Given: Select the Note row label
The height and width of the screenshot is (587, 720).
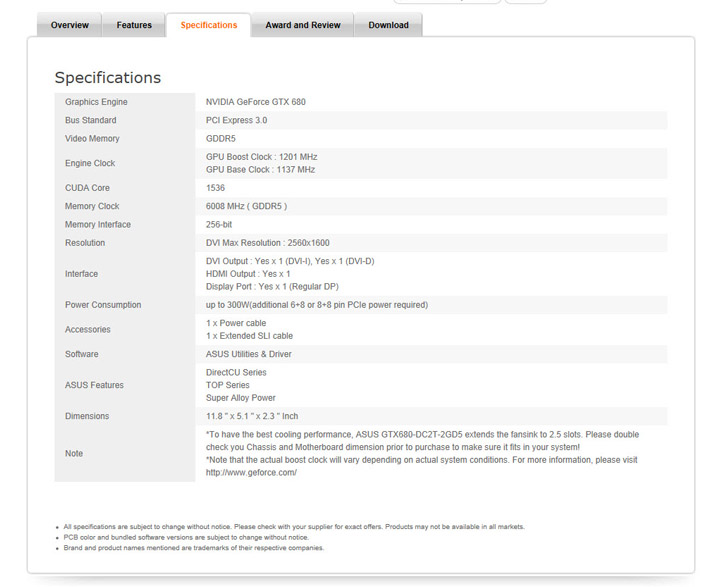Looking at the screenshot, I should pyautogui.click(x=73, y=453).
